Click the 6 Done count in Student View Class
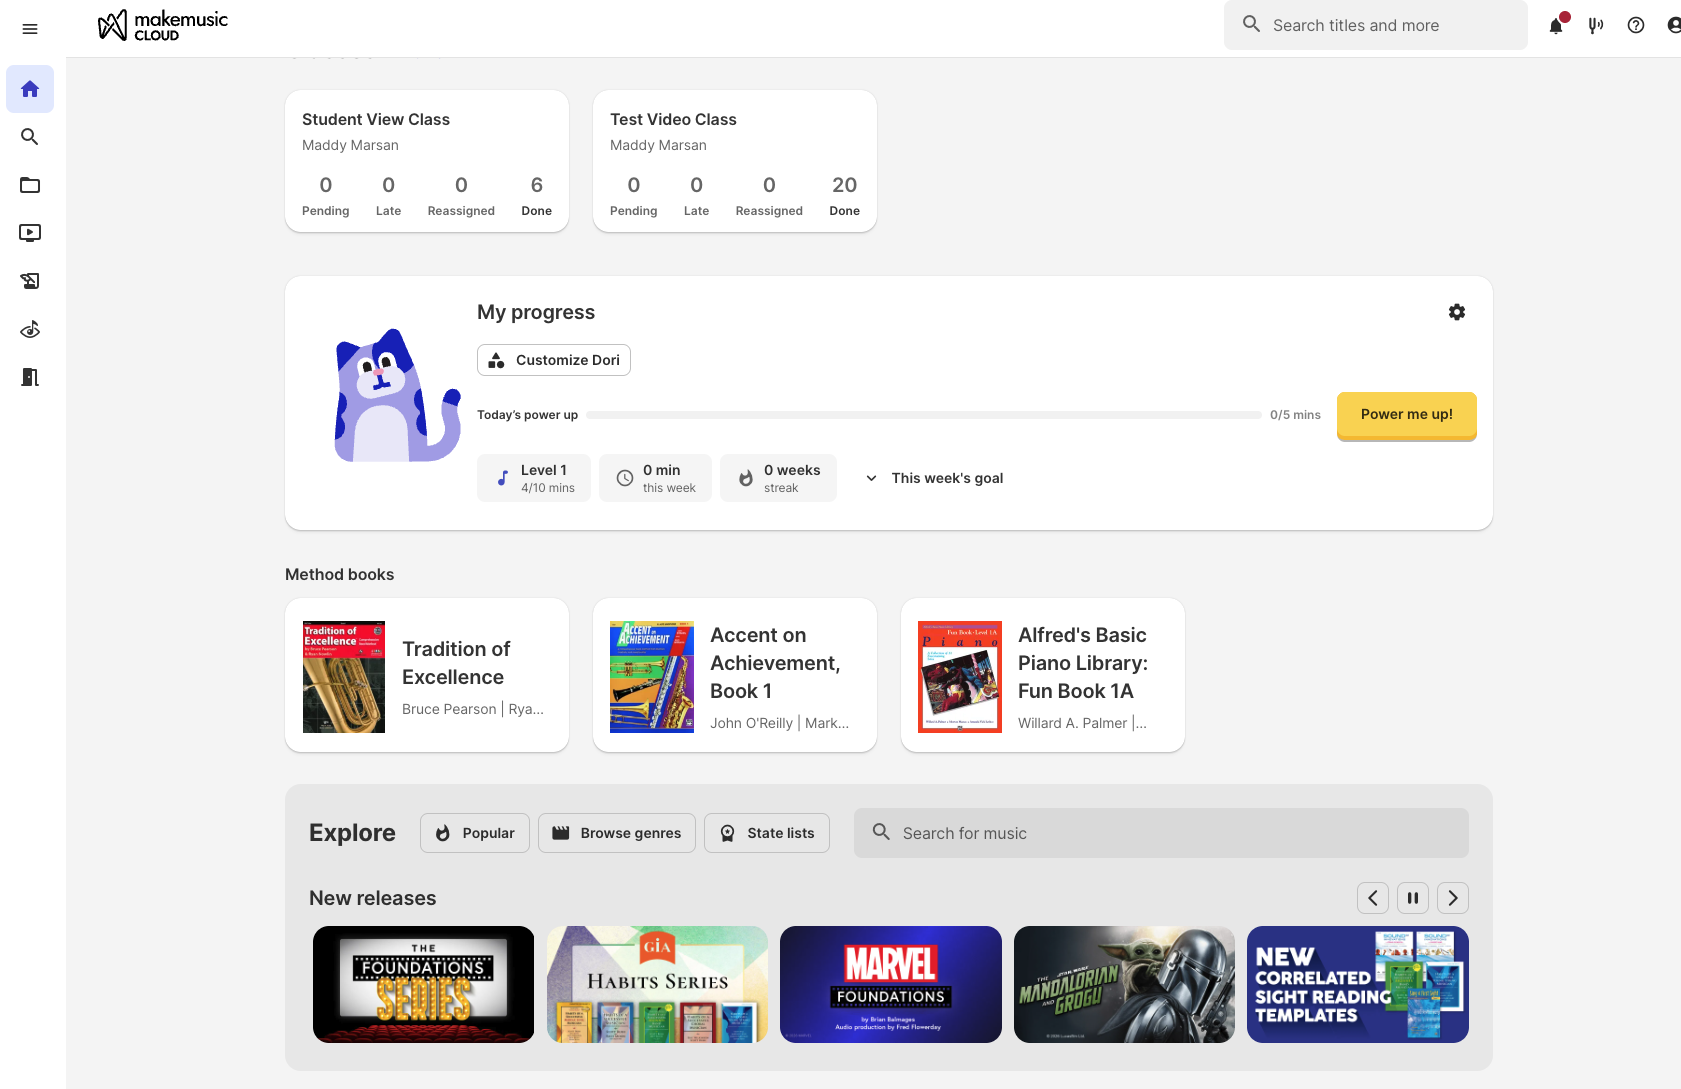 537,195
